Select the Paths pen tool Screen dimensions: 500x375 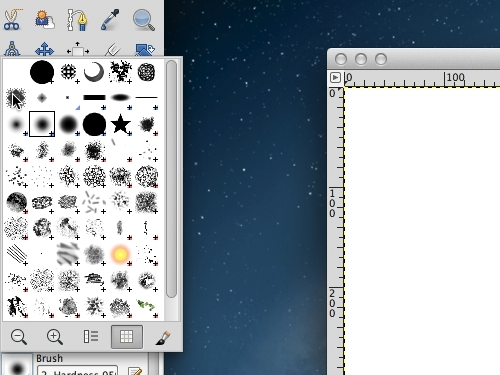(x=77, y=20)
